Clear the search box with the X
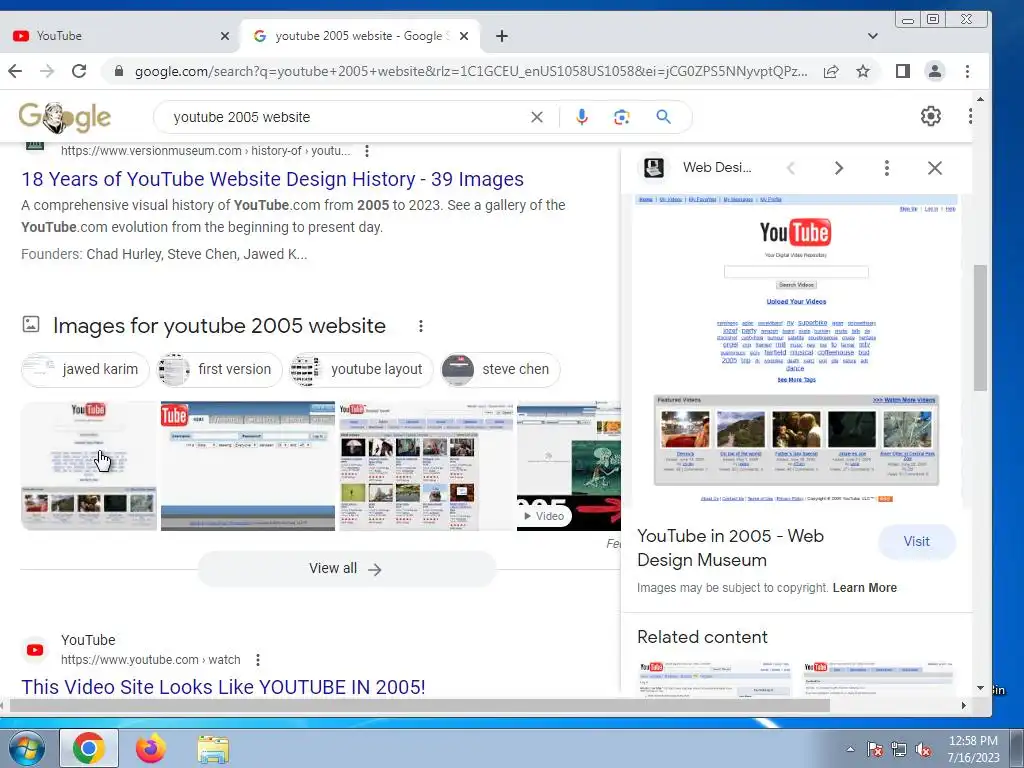Screen dimensions: 1024x768 (x=537, y=117)
